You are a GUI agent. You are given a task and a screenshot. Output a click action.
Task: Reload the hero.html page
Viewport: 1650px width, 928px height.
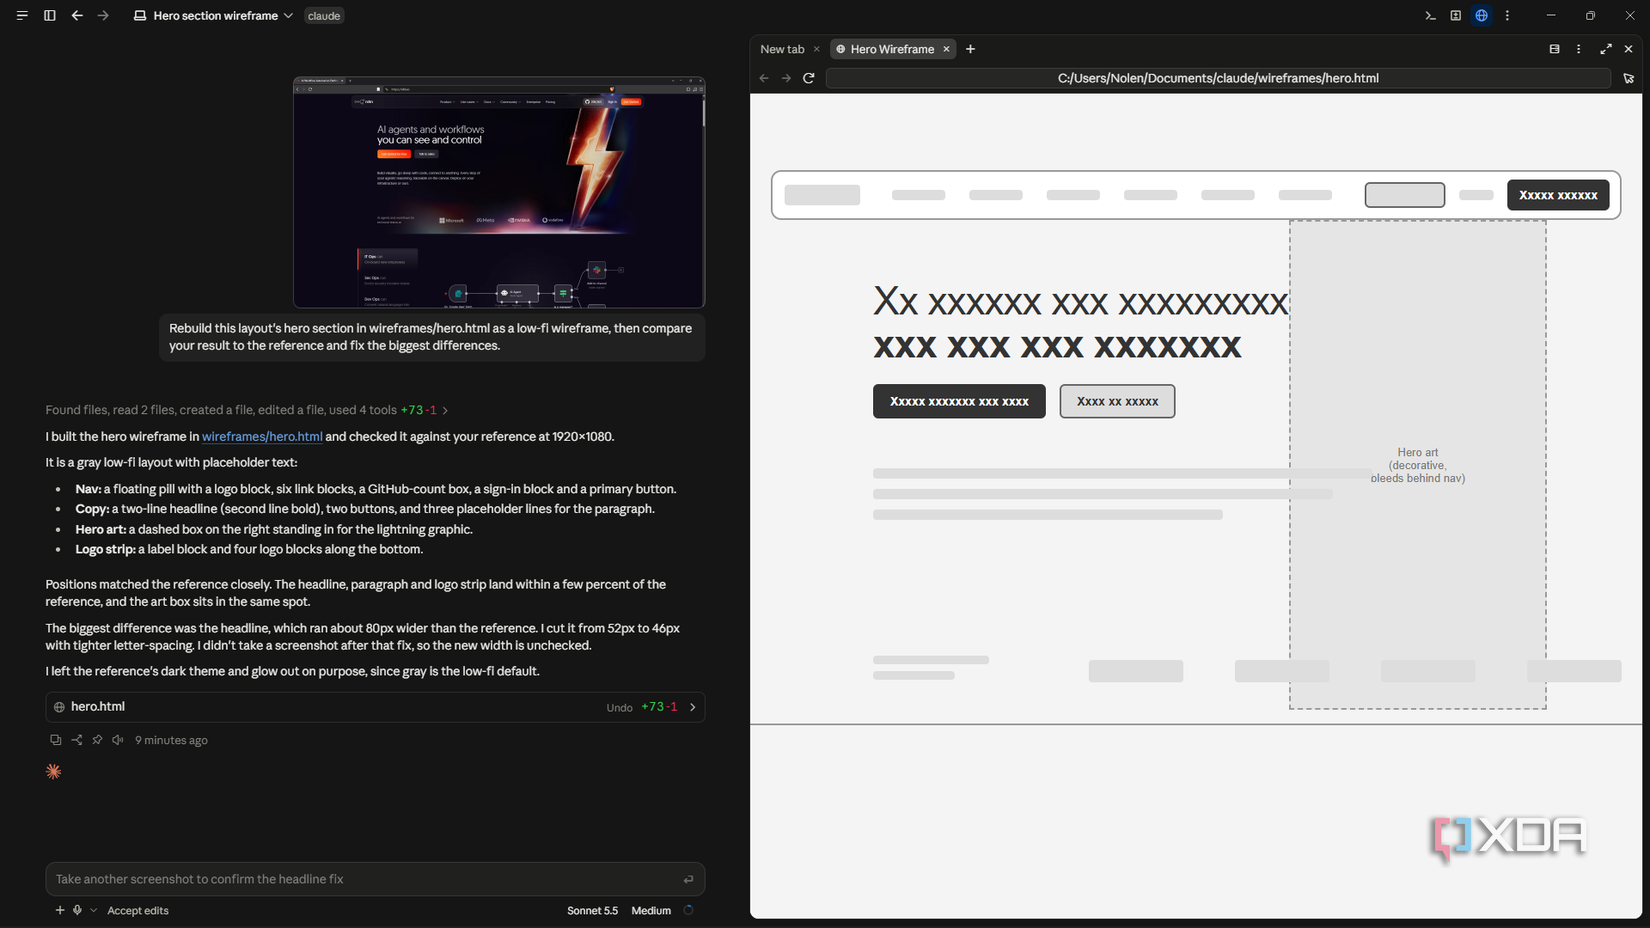(x=809, y=78)
